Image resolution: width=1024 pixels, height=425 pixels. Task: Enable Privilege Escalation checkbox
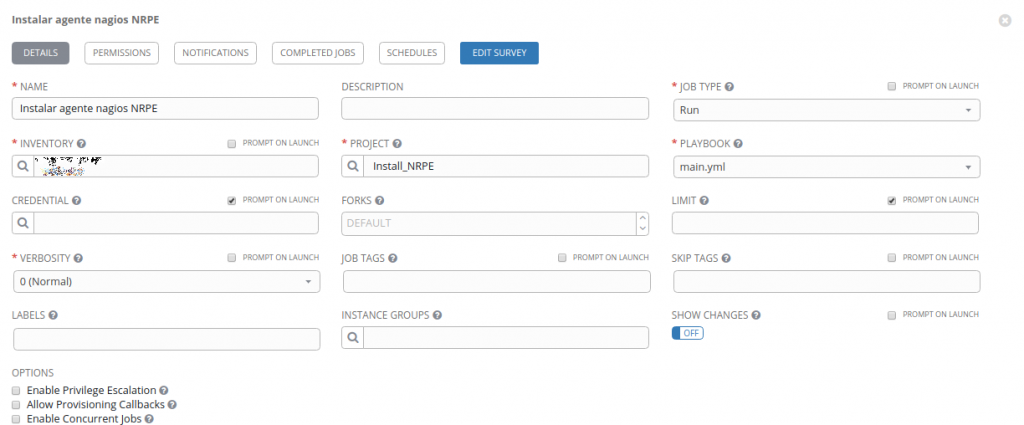(16, 390)
